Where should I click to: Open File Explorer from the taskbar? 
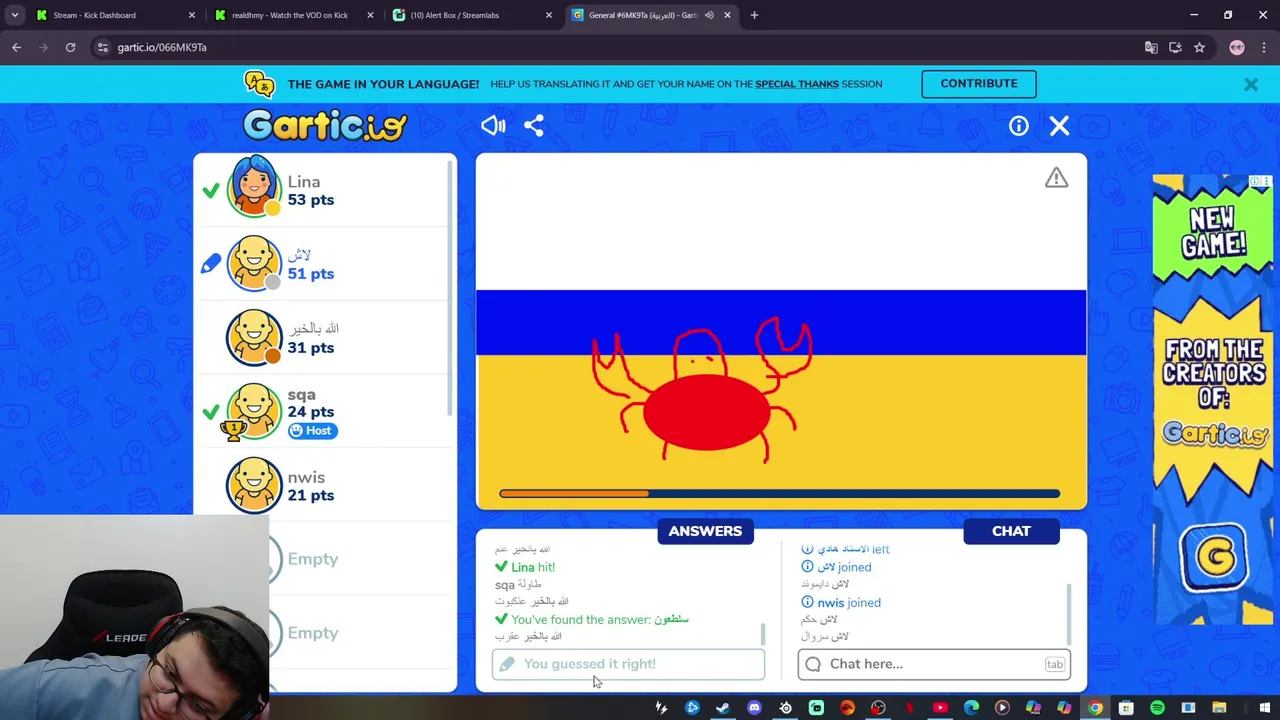point(1219,708)
